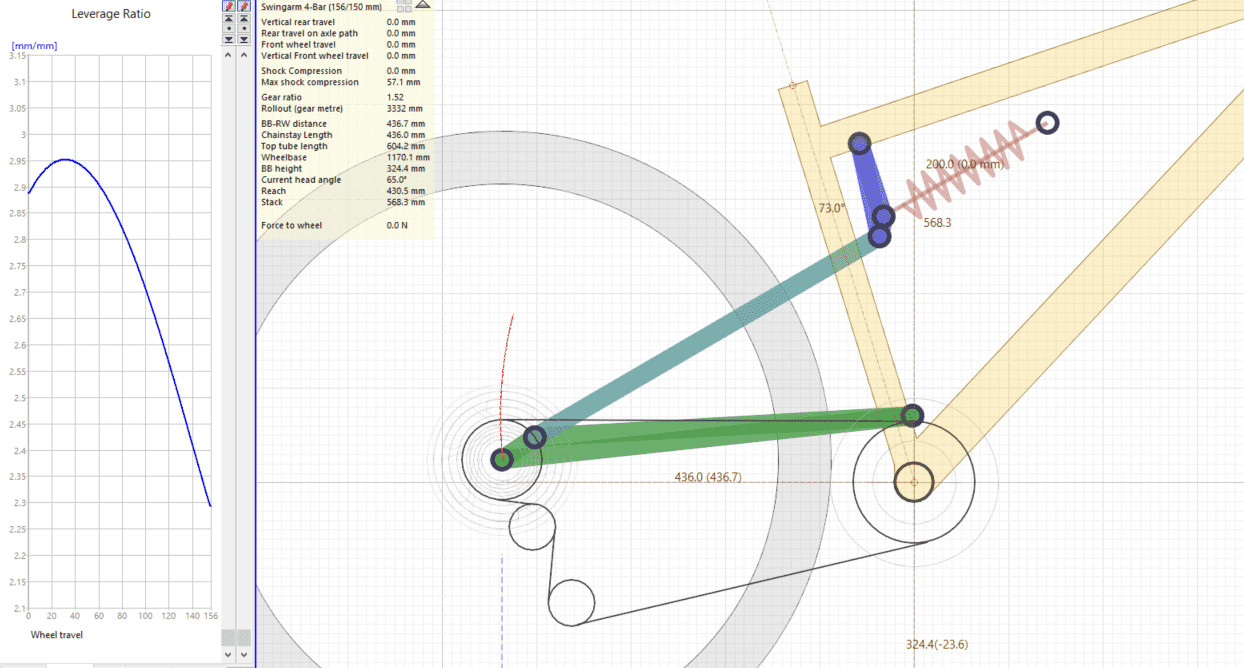The height and width of the screenshot is (668, 1244).
Task: Click the bottom bracket center point
Action: coord(913,482)
